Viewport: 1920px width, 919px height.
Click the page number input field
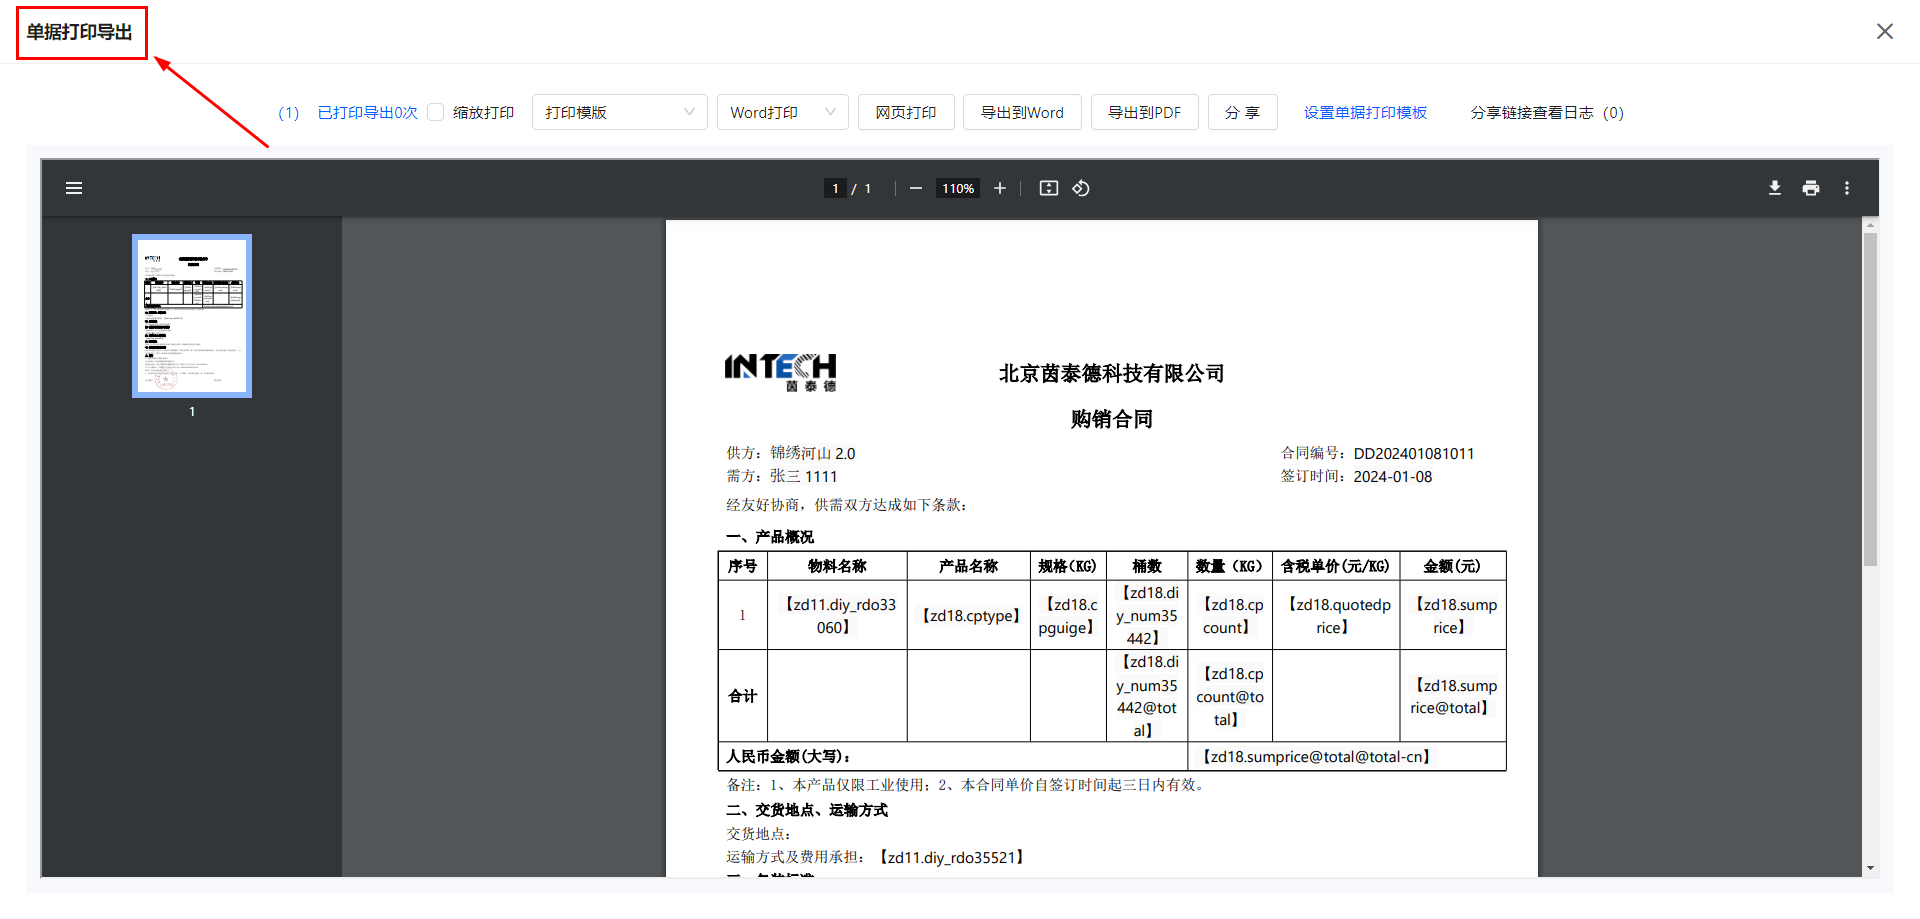click(835, 188)
